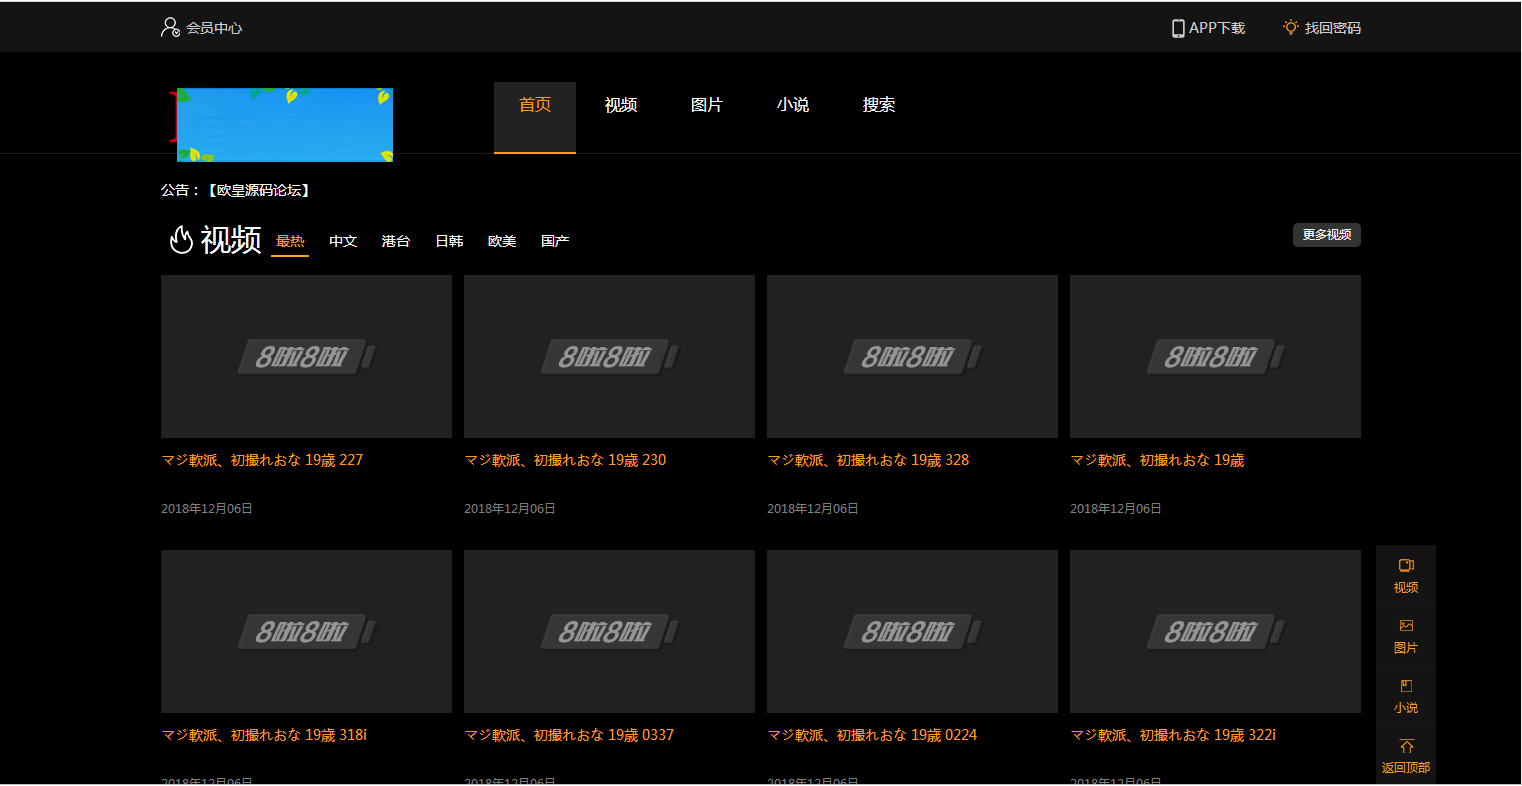Choose the 欧美 video category

click(x=502, y=241)
